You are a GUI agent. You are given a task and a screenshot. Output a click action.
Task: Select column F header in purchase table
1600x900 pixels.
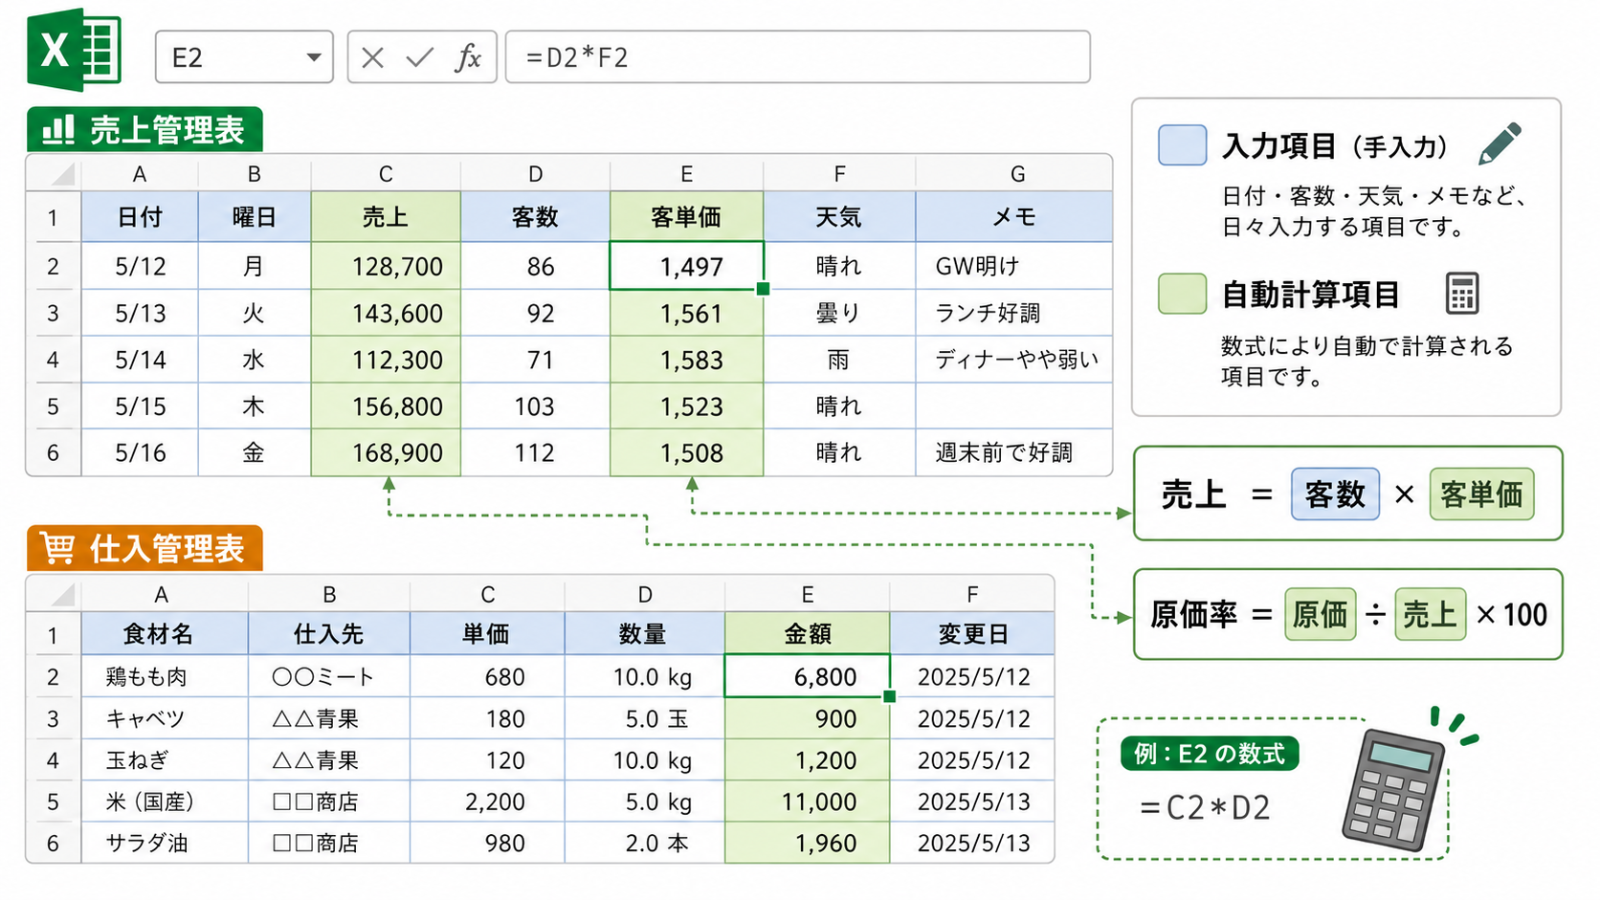(972, 594)
